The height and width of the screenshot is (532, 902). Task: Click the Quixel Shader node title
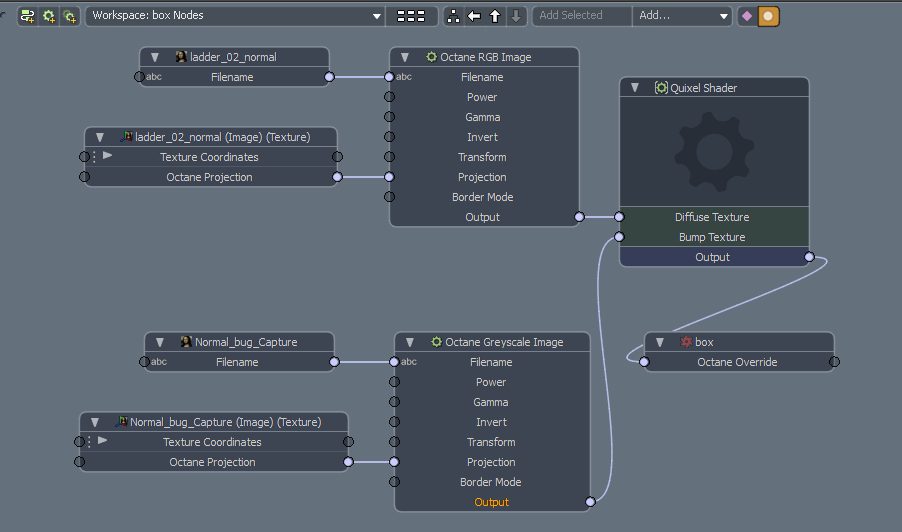(x=704, y=87)
